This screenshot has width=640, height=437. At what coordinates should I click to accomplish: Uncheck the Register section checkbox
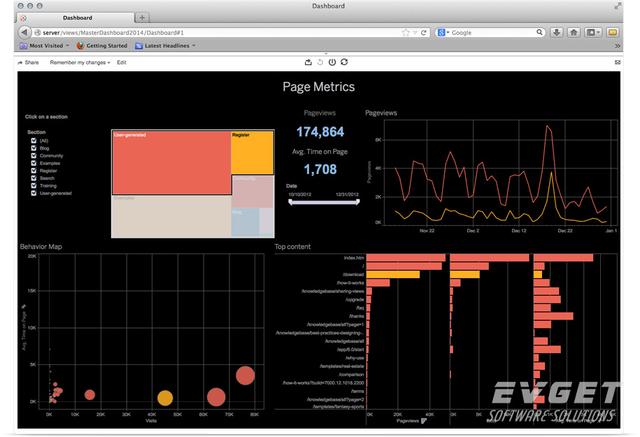point(34,171)
